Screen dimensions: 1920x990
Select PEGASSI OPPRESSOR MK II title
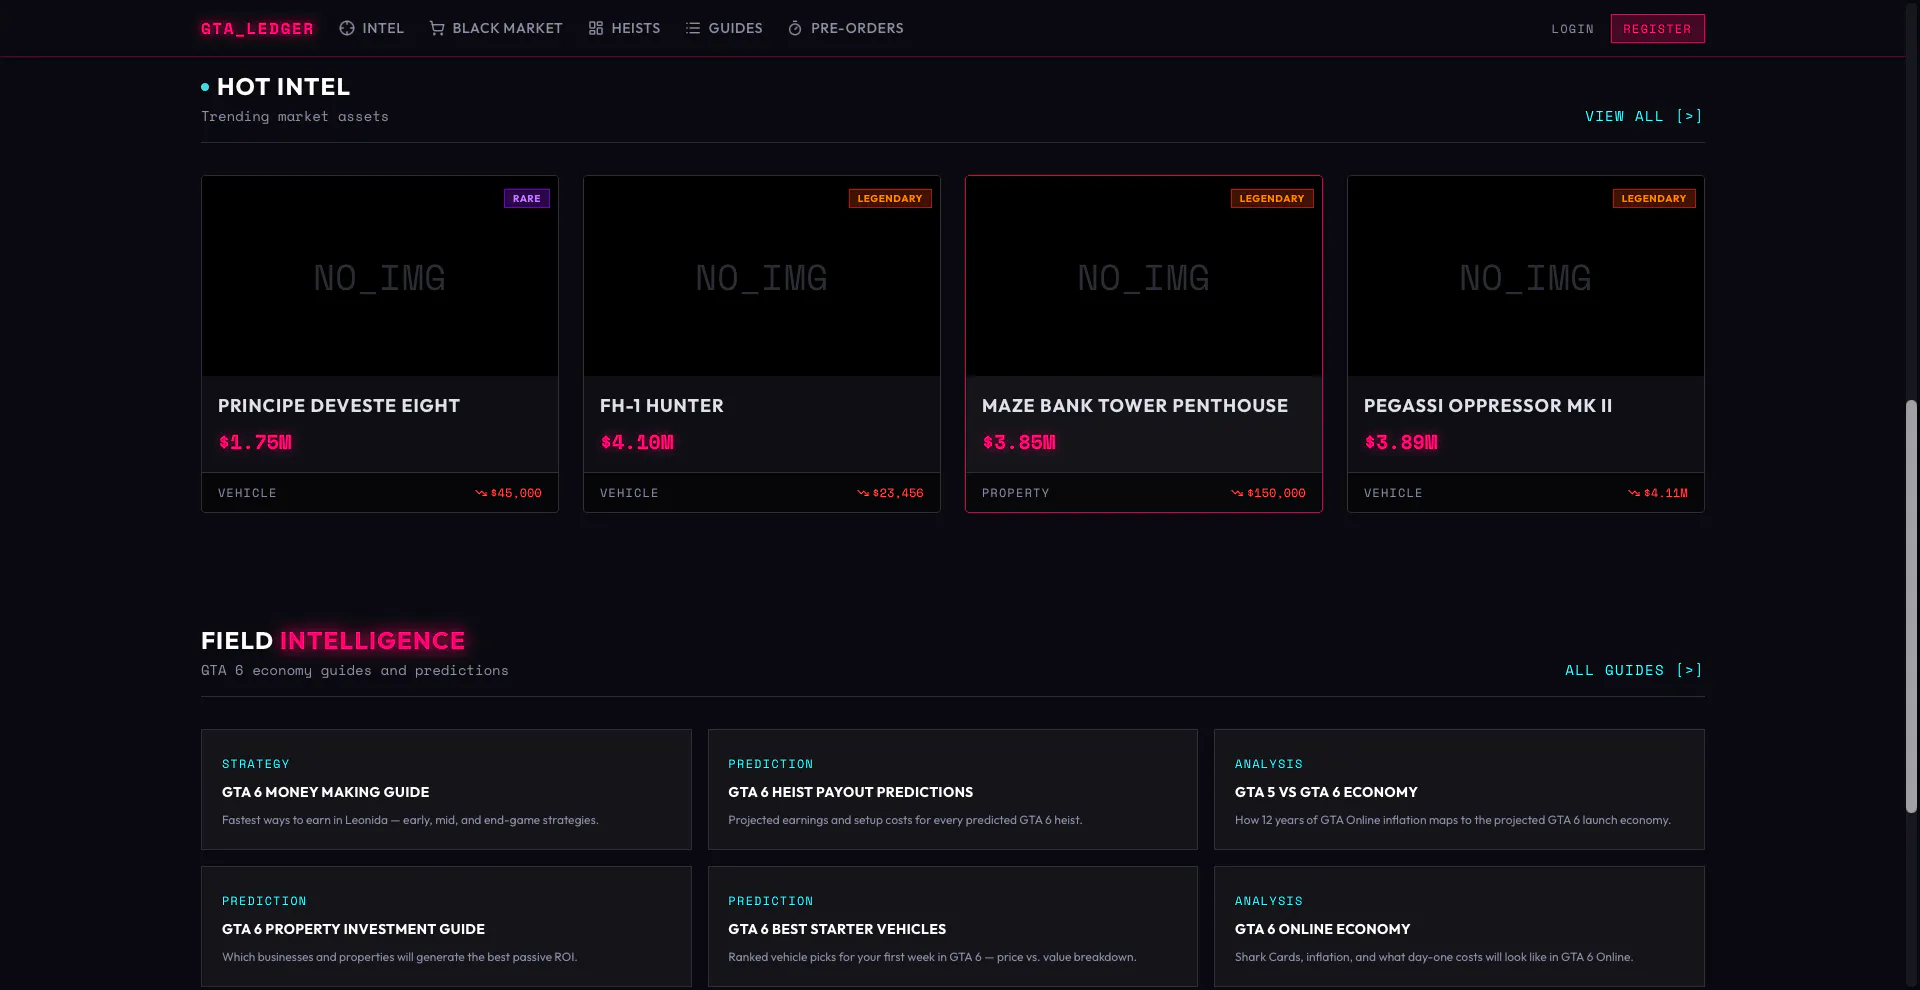click(x=1488, y=406)
